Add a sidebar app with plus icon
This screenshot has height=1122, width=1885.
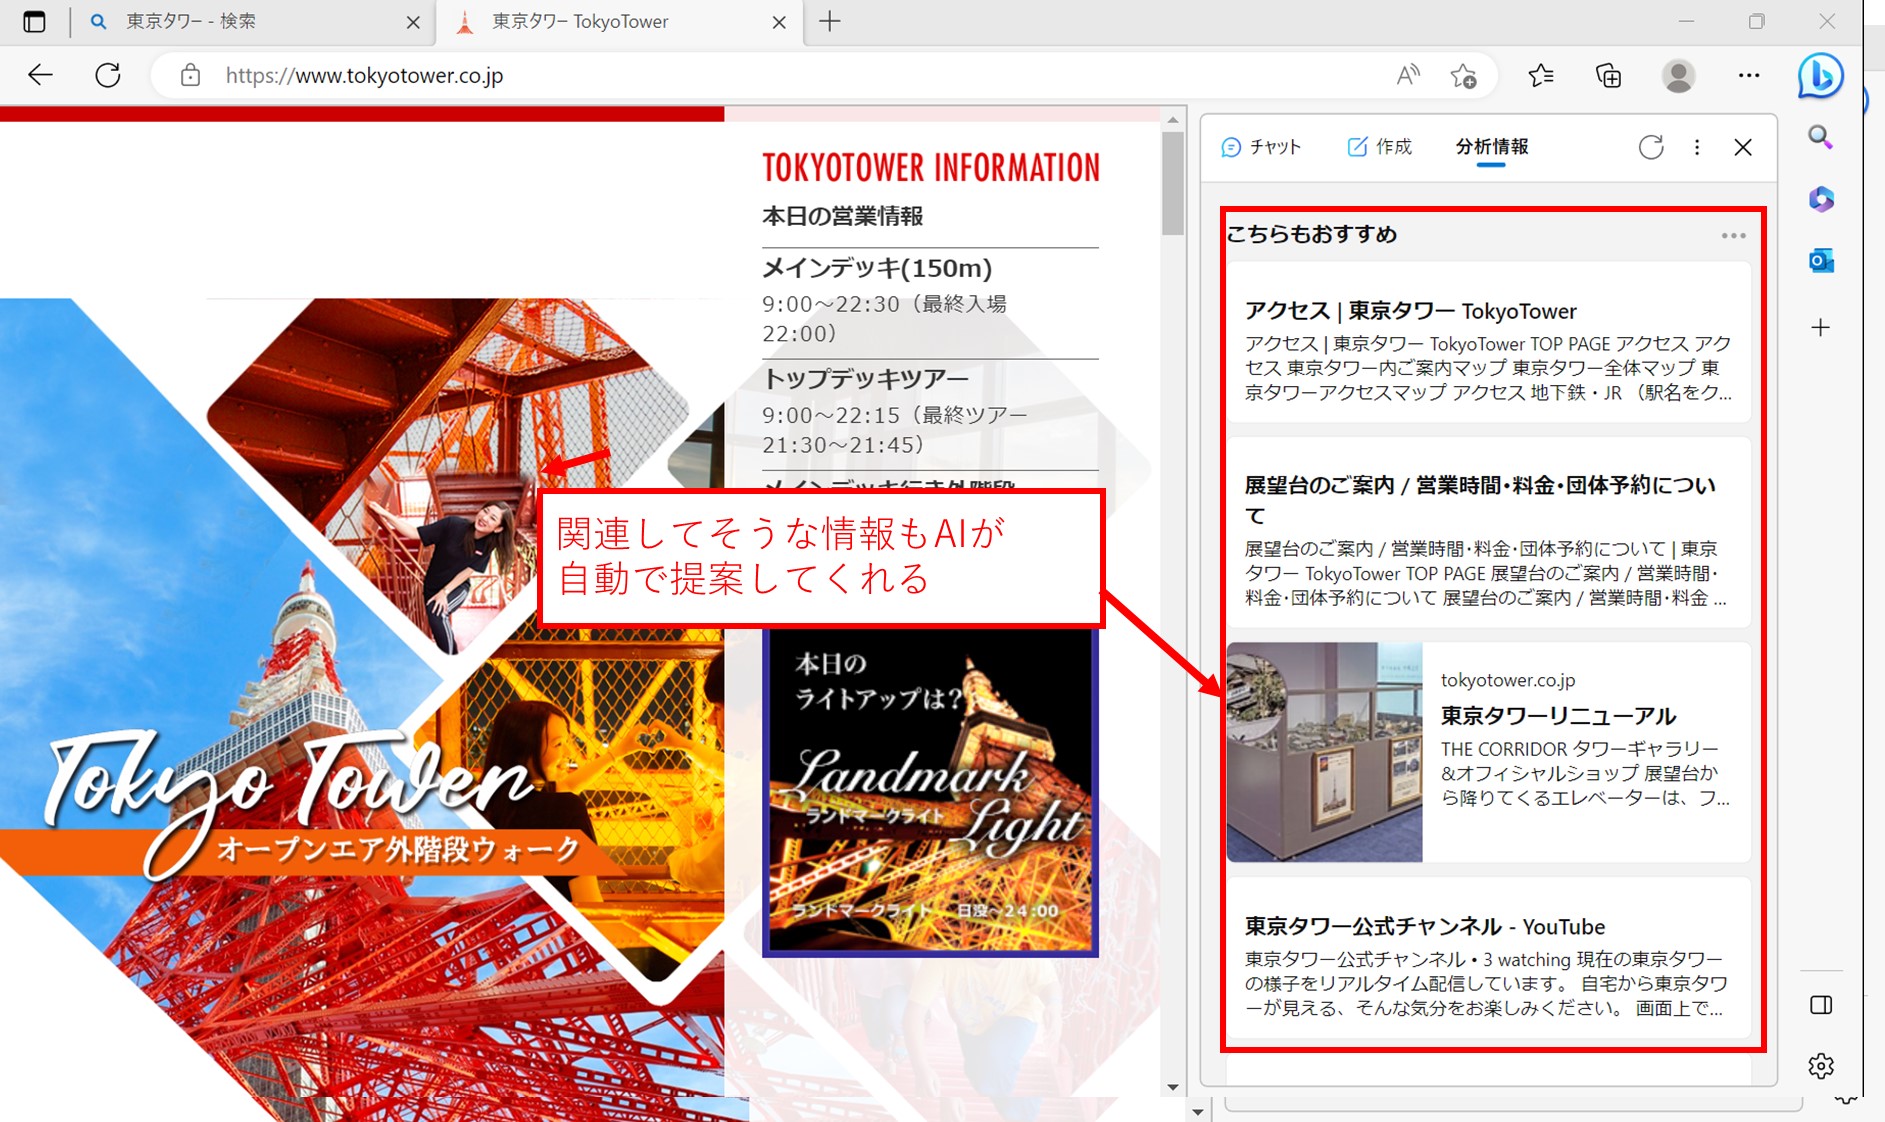pos(1821,327)
